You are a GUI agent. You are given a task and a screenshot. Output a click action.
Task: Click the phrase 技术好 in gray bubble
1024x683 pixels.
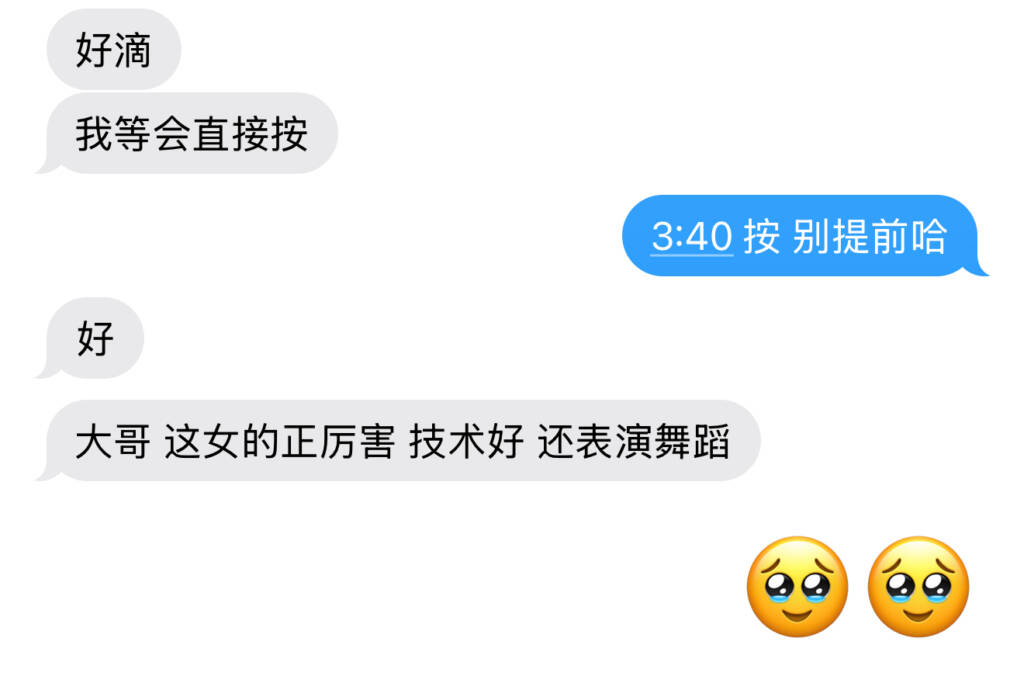coord(466,441)
